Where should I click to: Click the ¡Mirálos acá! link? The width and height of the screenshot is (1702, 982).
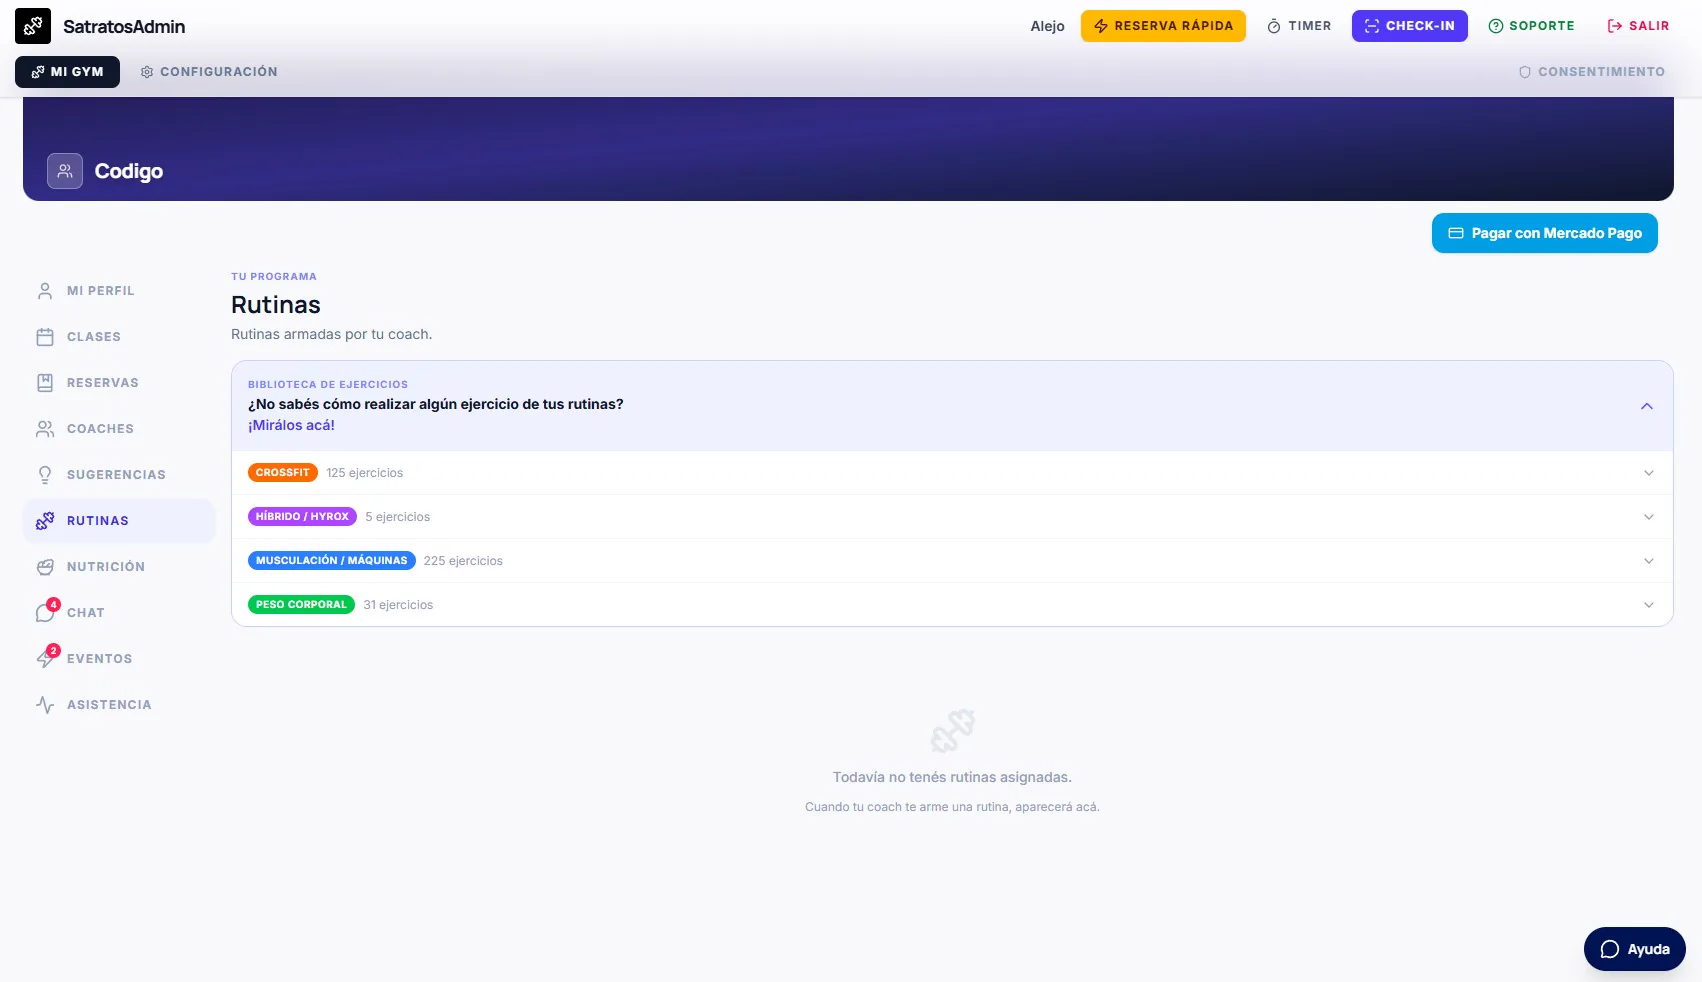click(291, 425)
